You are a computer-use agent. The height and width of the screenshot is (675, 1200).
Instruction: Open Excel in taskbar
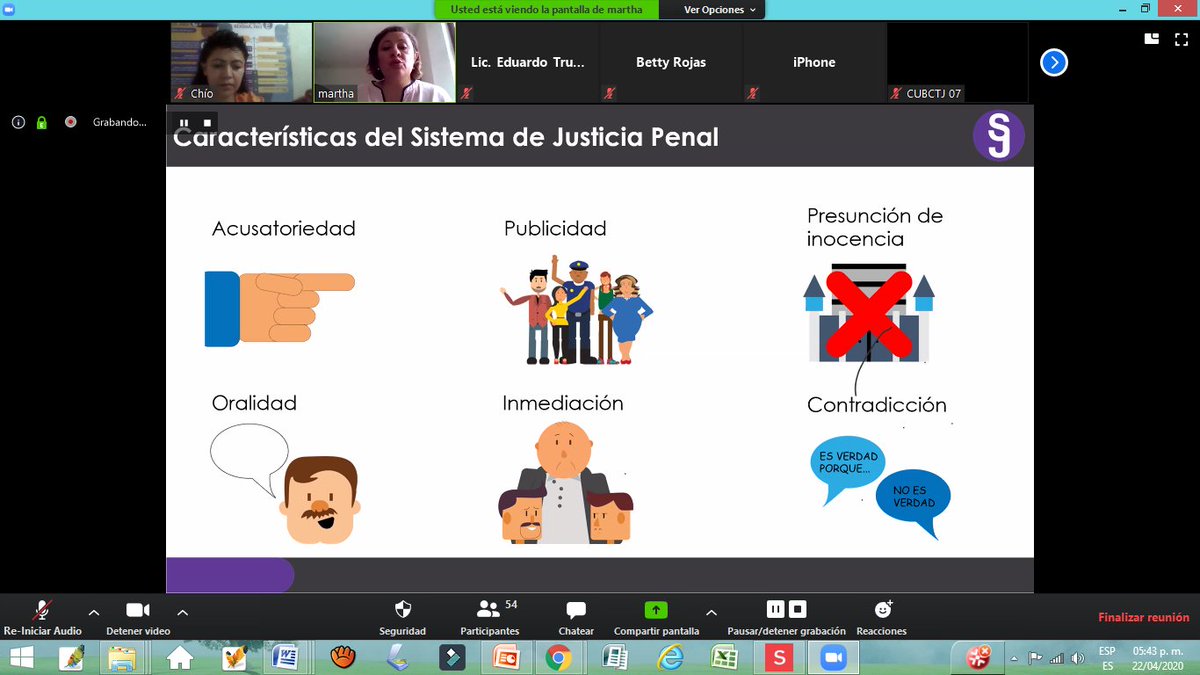click(723, 657)
